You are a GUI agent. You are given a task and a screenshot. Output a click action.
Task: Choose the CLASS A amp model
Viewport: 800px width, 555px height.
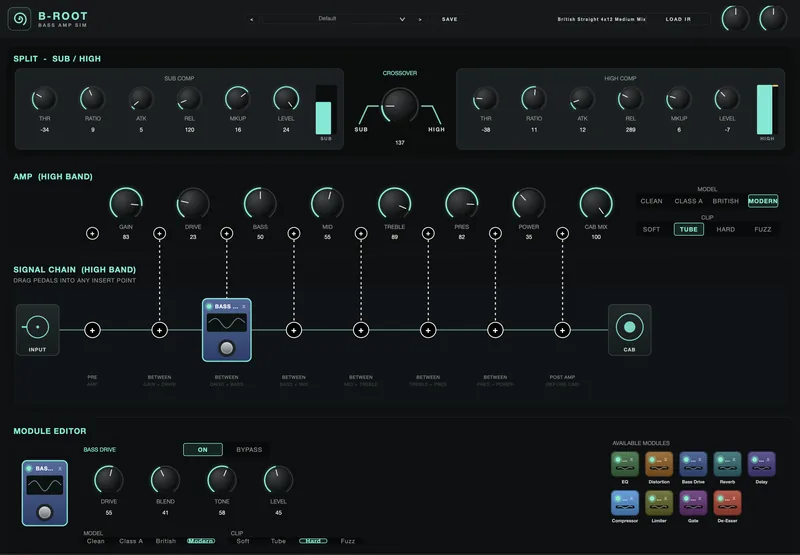tap(688, 201)
